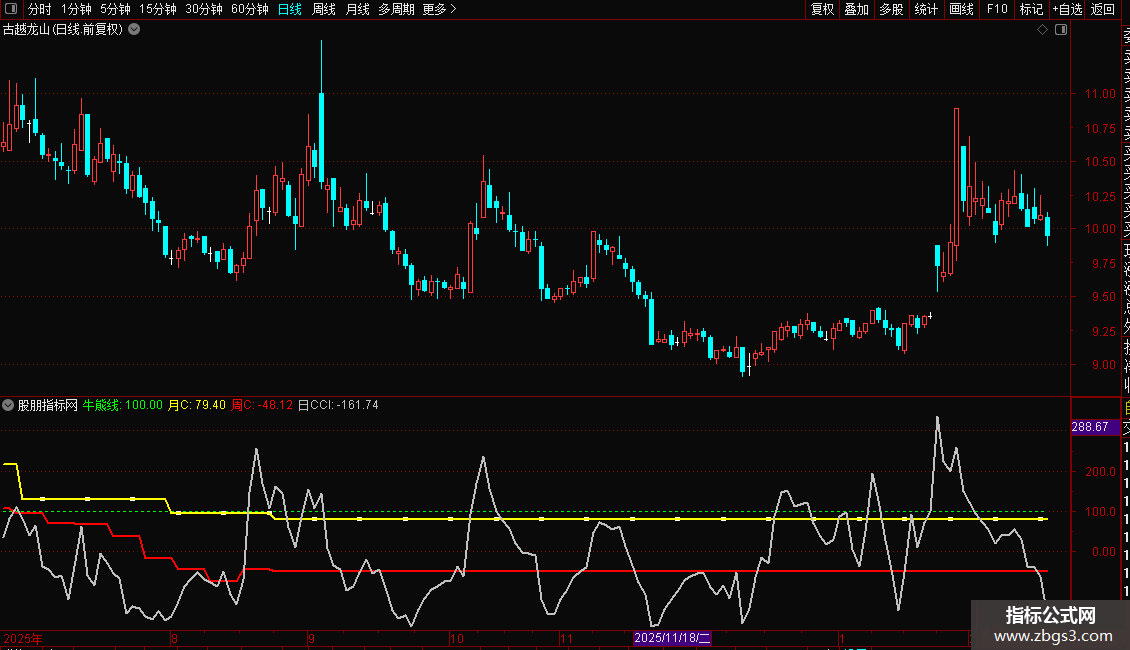This screenshot has height=650, width=1130.
Task: Click month 11 on the time axis
Action: pyautogui.click(x=566, y=638)
